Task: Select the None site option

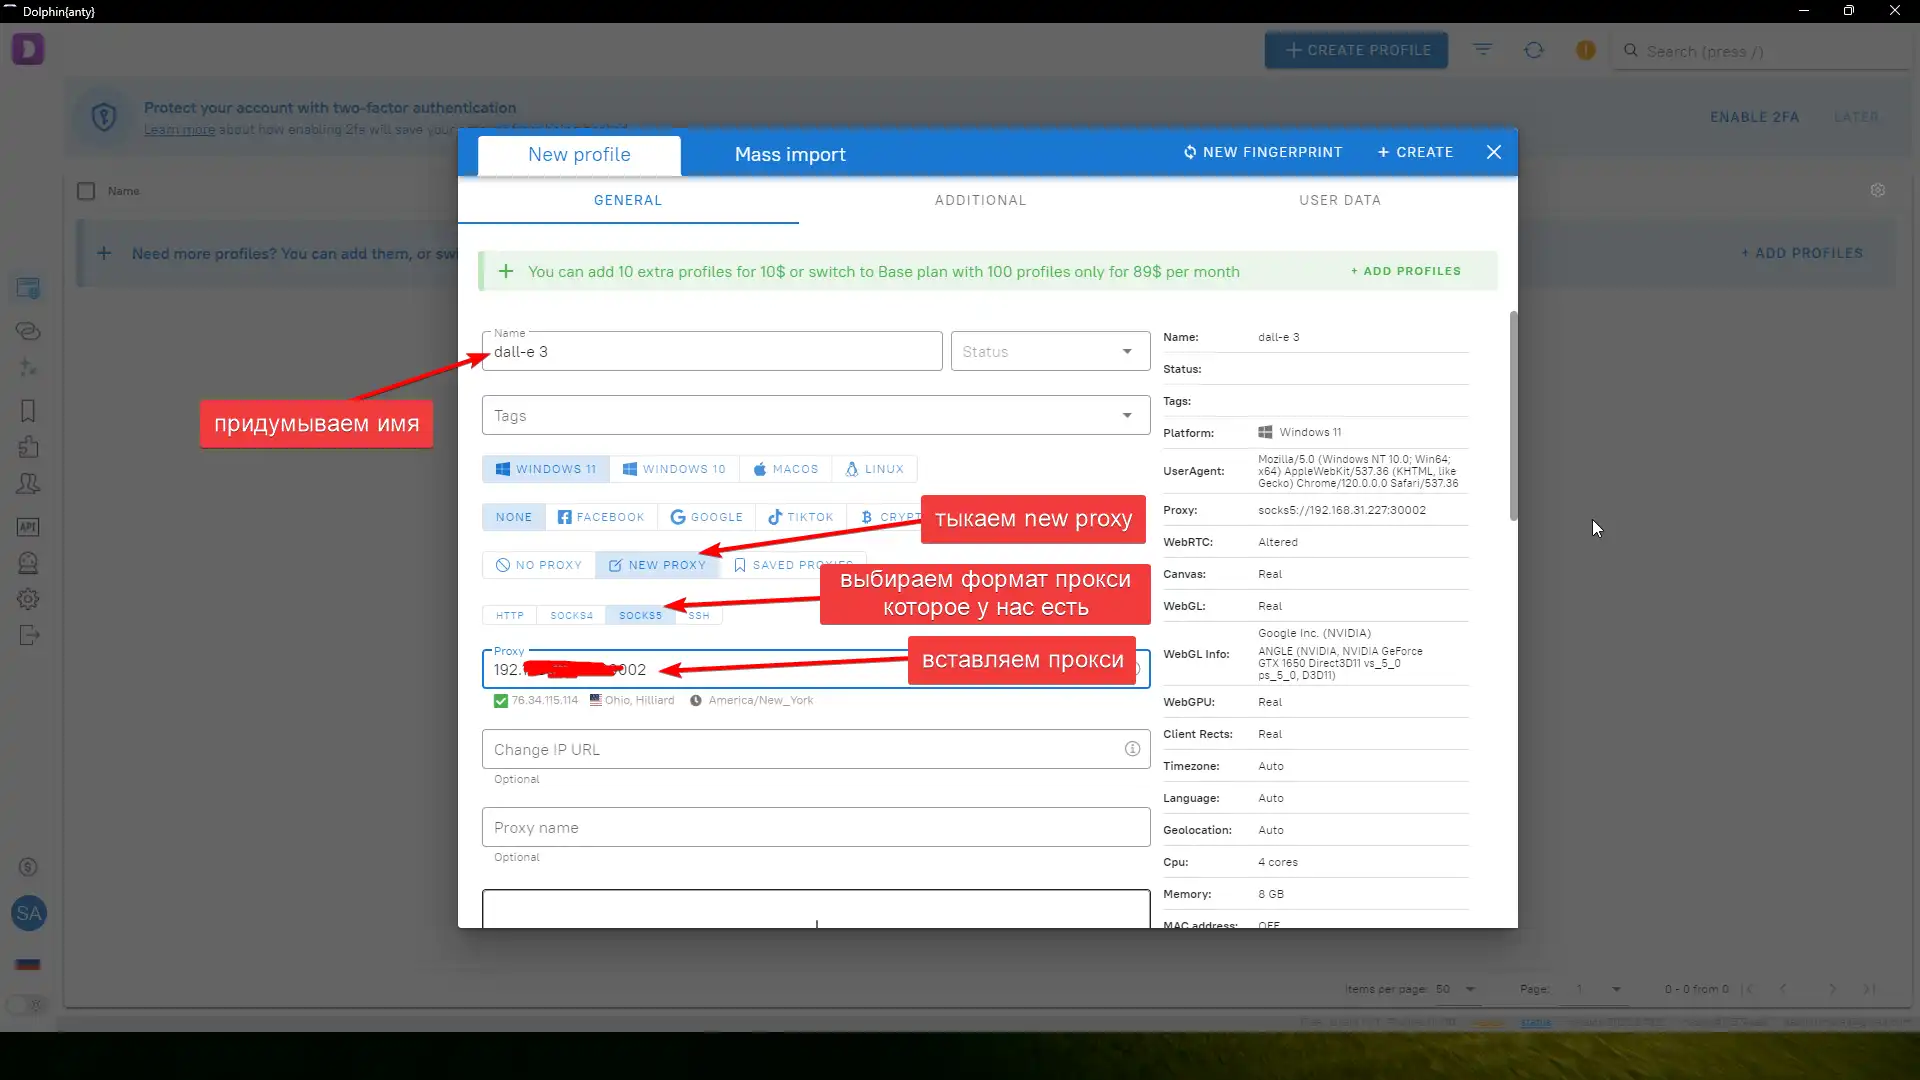Action: point(514,517)
